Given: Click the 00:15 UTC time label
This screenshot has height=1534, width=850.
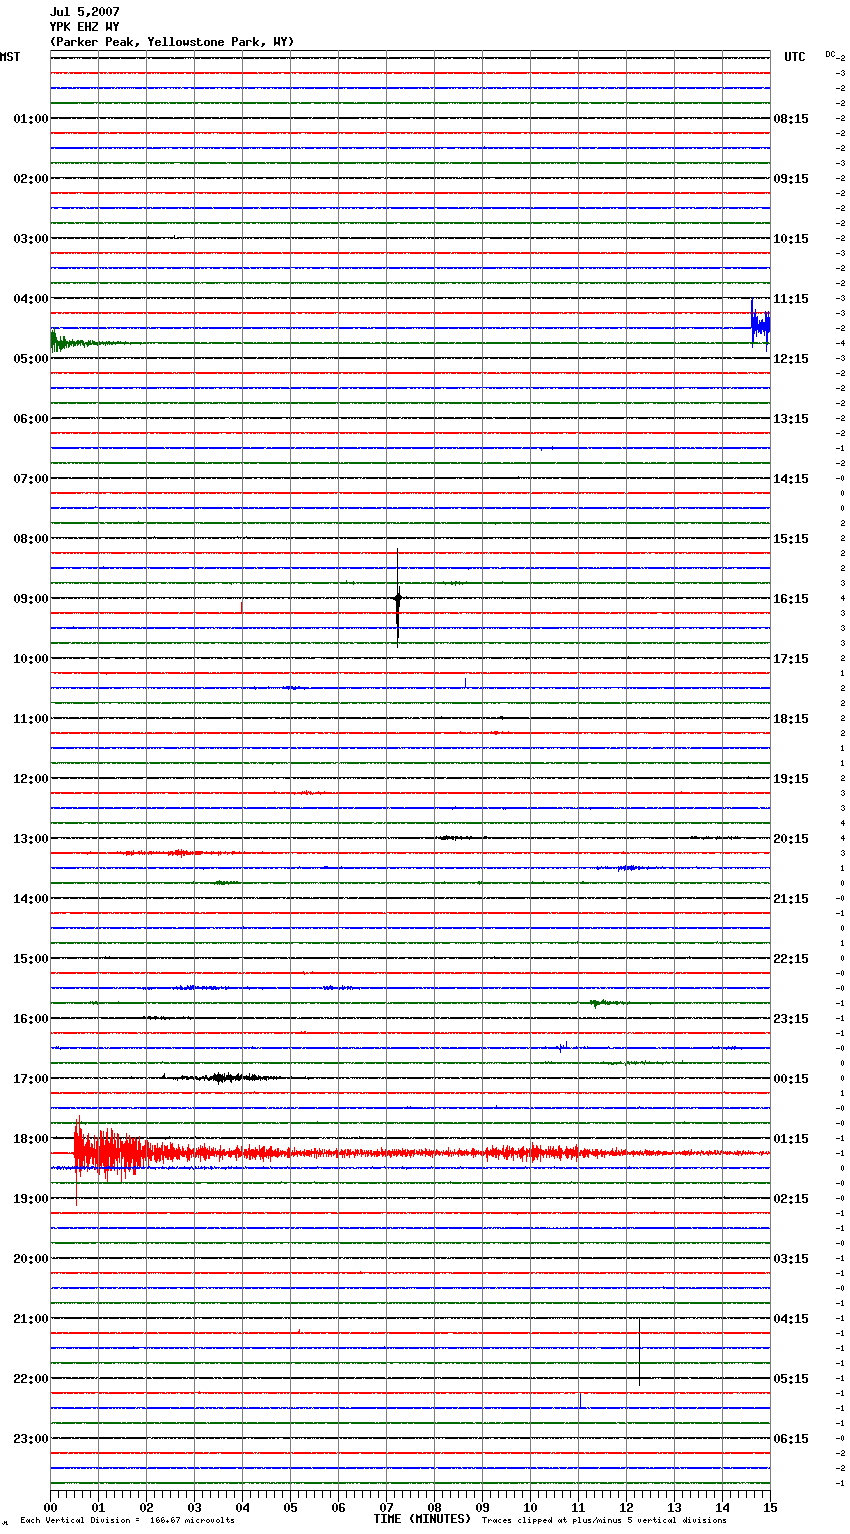Looking at the screenshot, I should click(791, 1079).
